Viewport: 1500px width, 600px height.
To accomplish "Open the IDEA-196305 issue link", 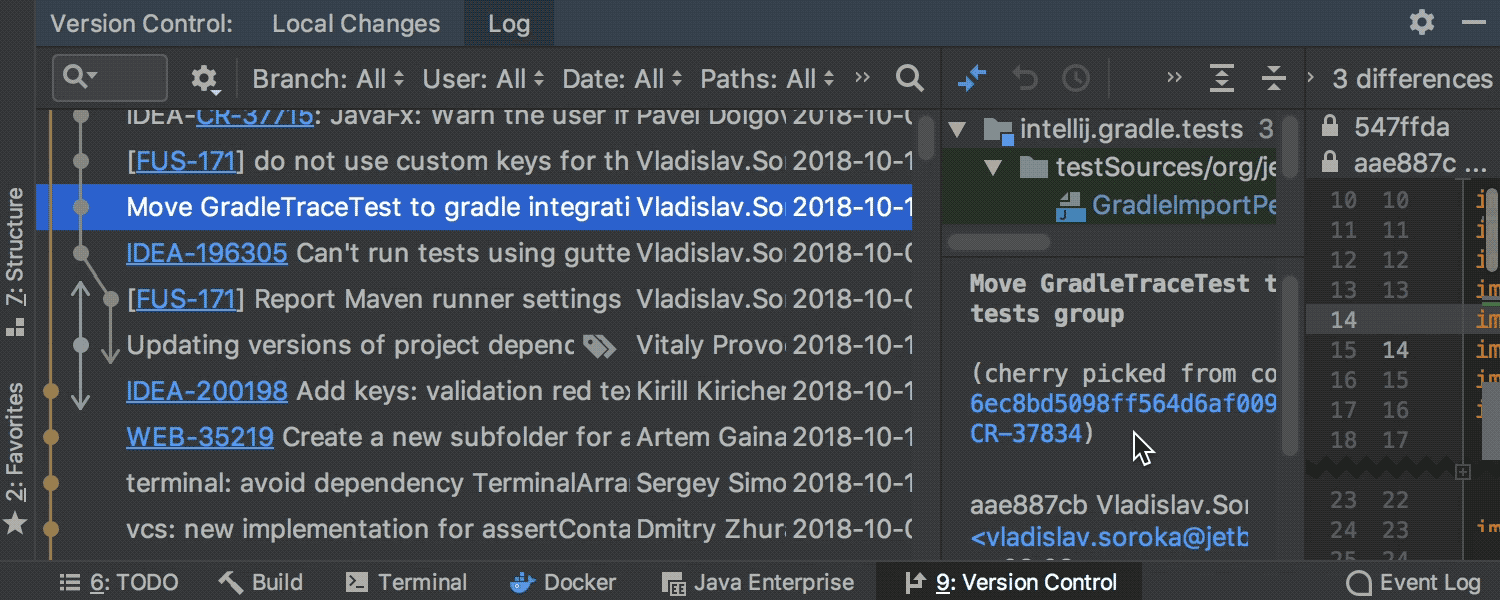I will coord(207,253).
